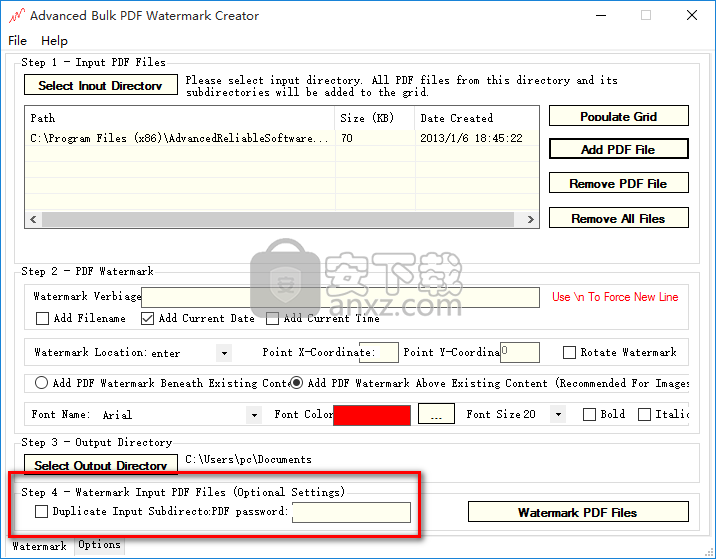
Task: Enable the Italic font checkbox
Action: [x=644, y=414]
